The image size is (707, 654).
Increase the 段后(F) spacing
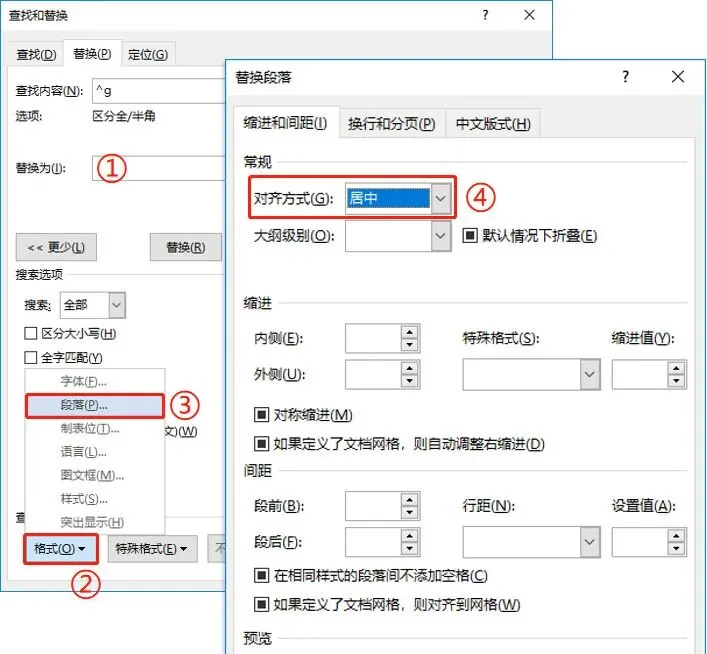[409, 536]
